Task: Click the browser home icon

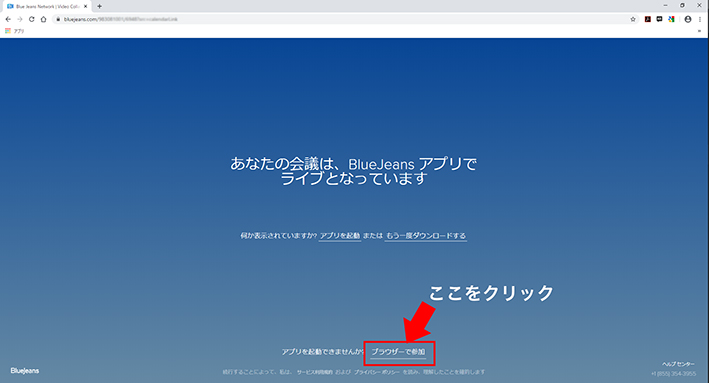Action: click(x=43, y=19)
